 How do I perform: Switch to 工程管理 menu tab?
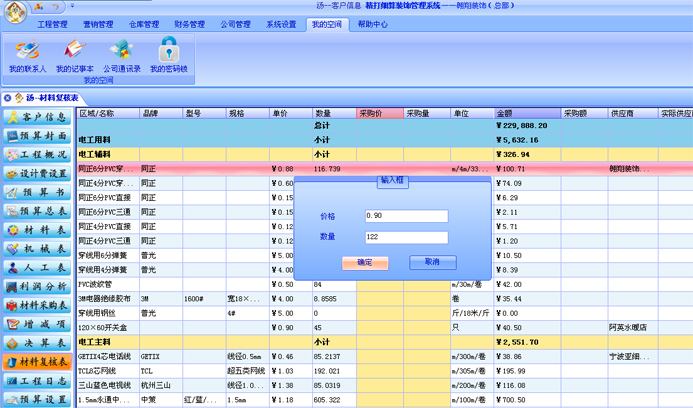[x=52, y=24]
